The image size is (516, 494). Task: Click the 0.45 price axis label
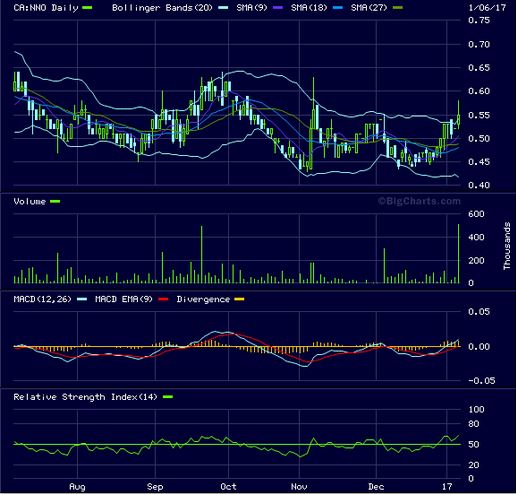pos(479,162)
